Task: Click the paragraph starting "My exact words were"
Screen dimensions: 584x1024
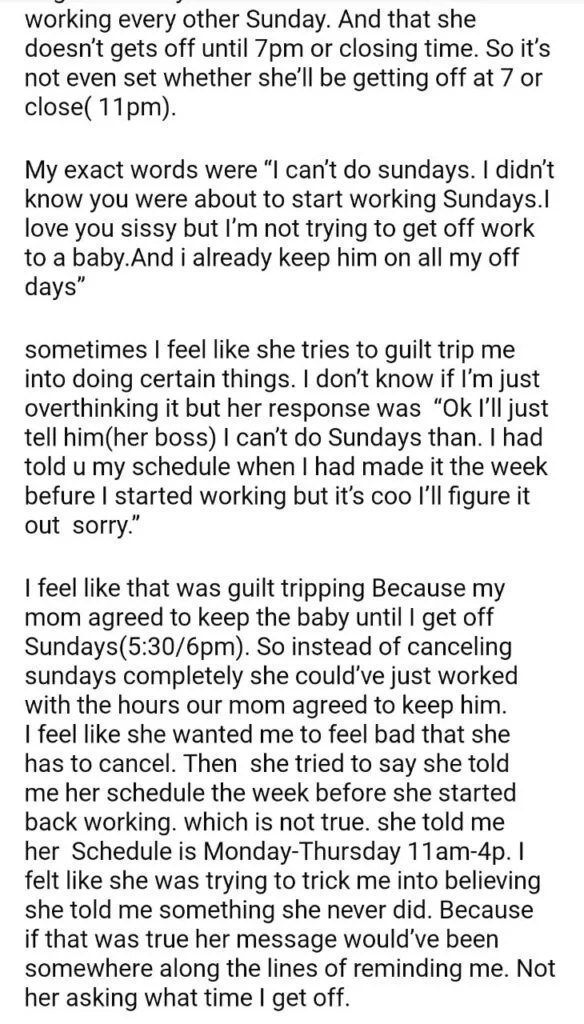Action: point(289,228)
